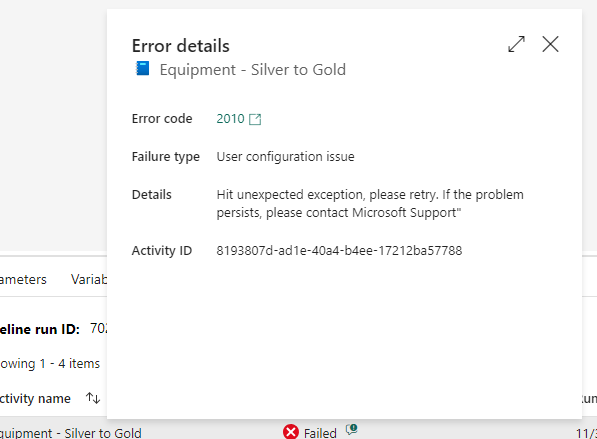Click the Failure type label

(166, 156)
